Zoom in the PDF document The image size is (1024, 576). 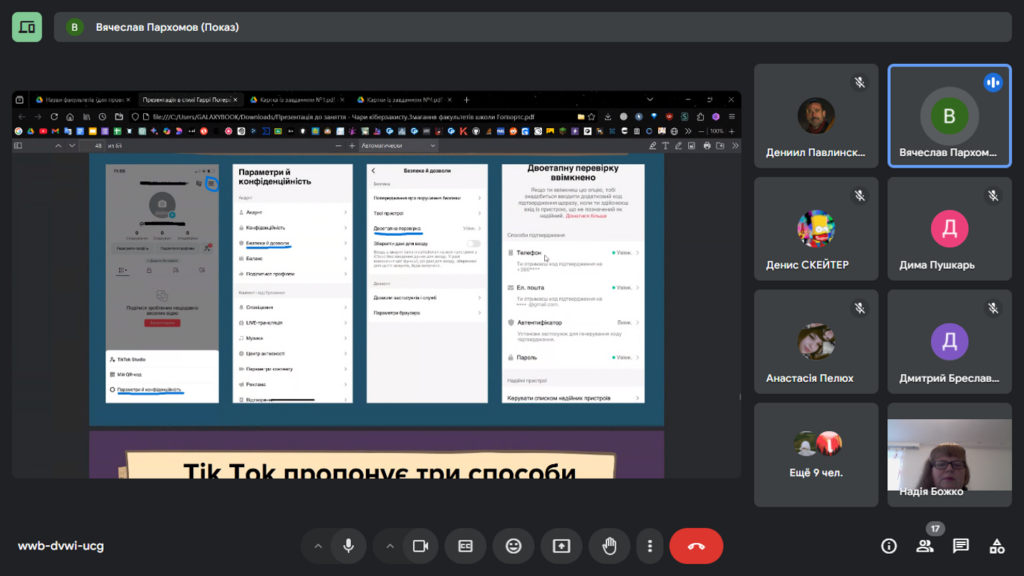point(352,146)
